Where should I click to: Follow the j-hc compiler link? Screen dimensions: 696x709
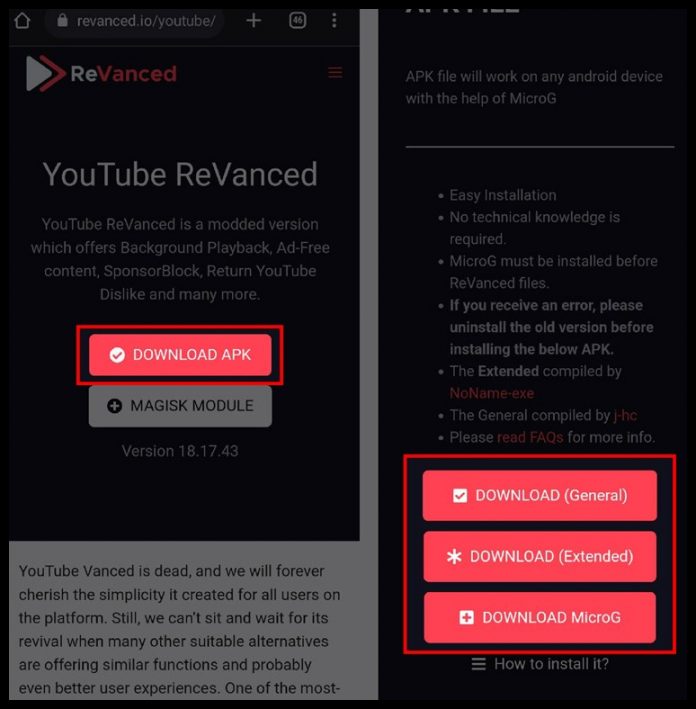(628, 415)
